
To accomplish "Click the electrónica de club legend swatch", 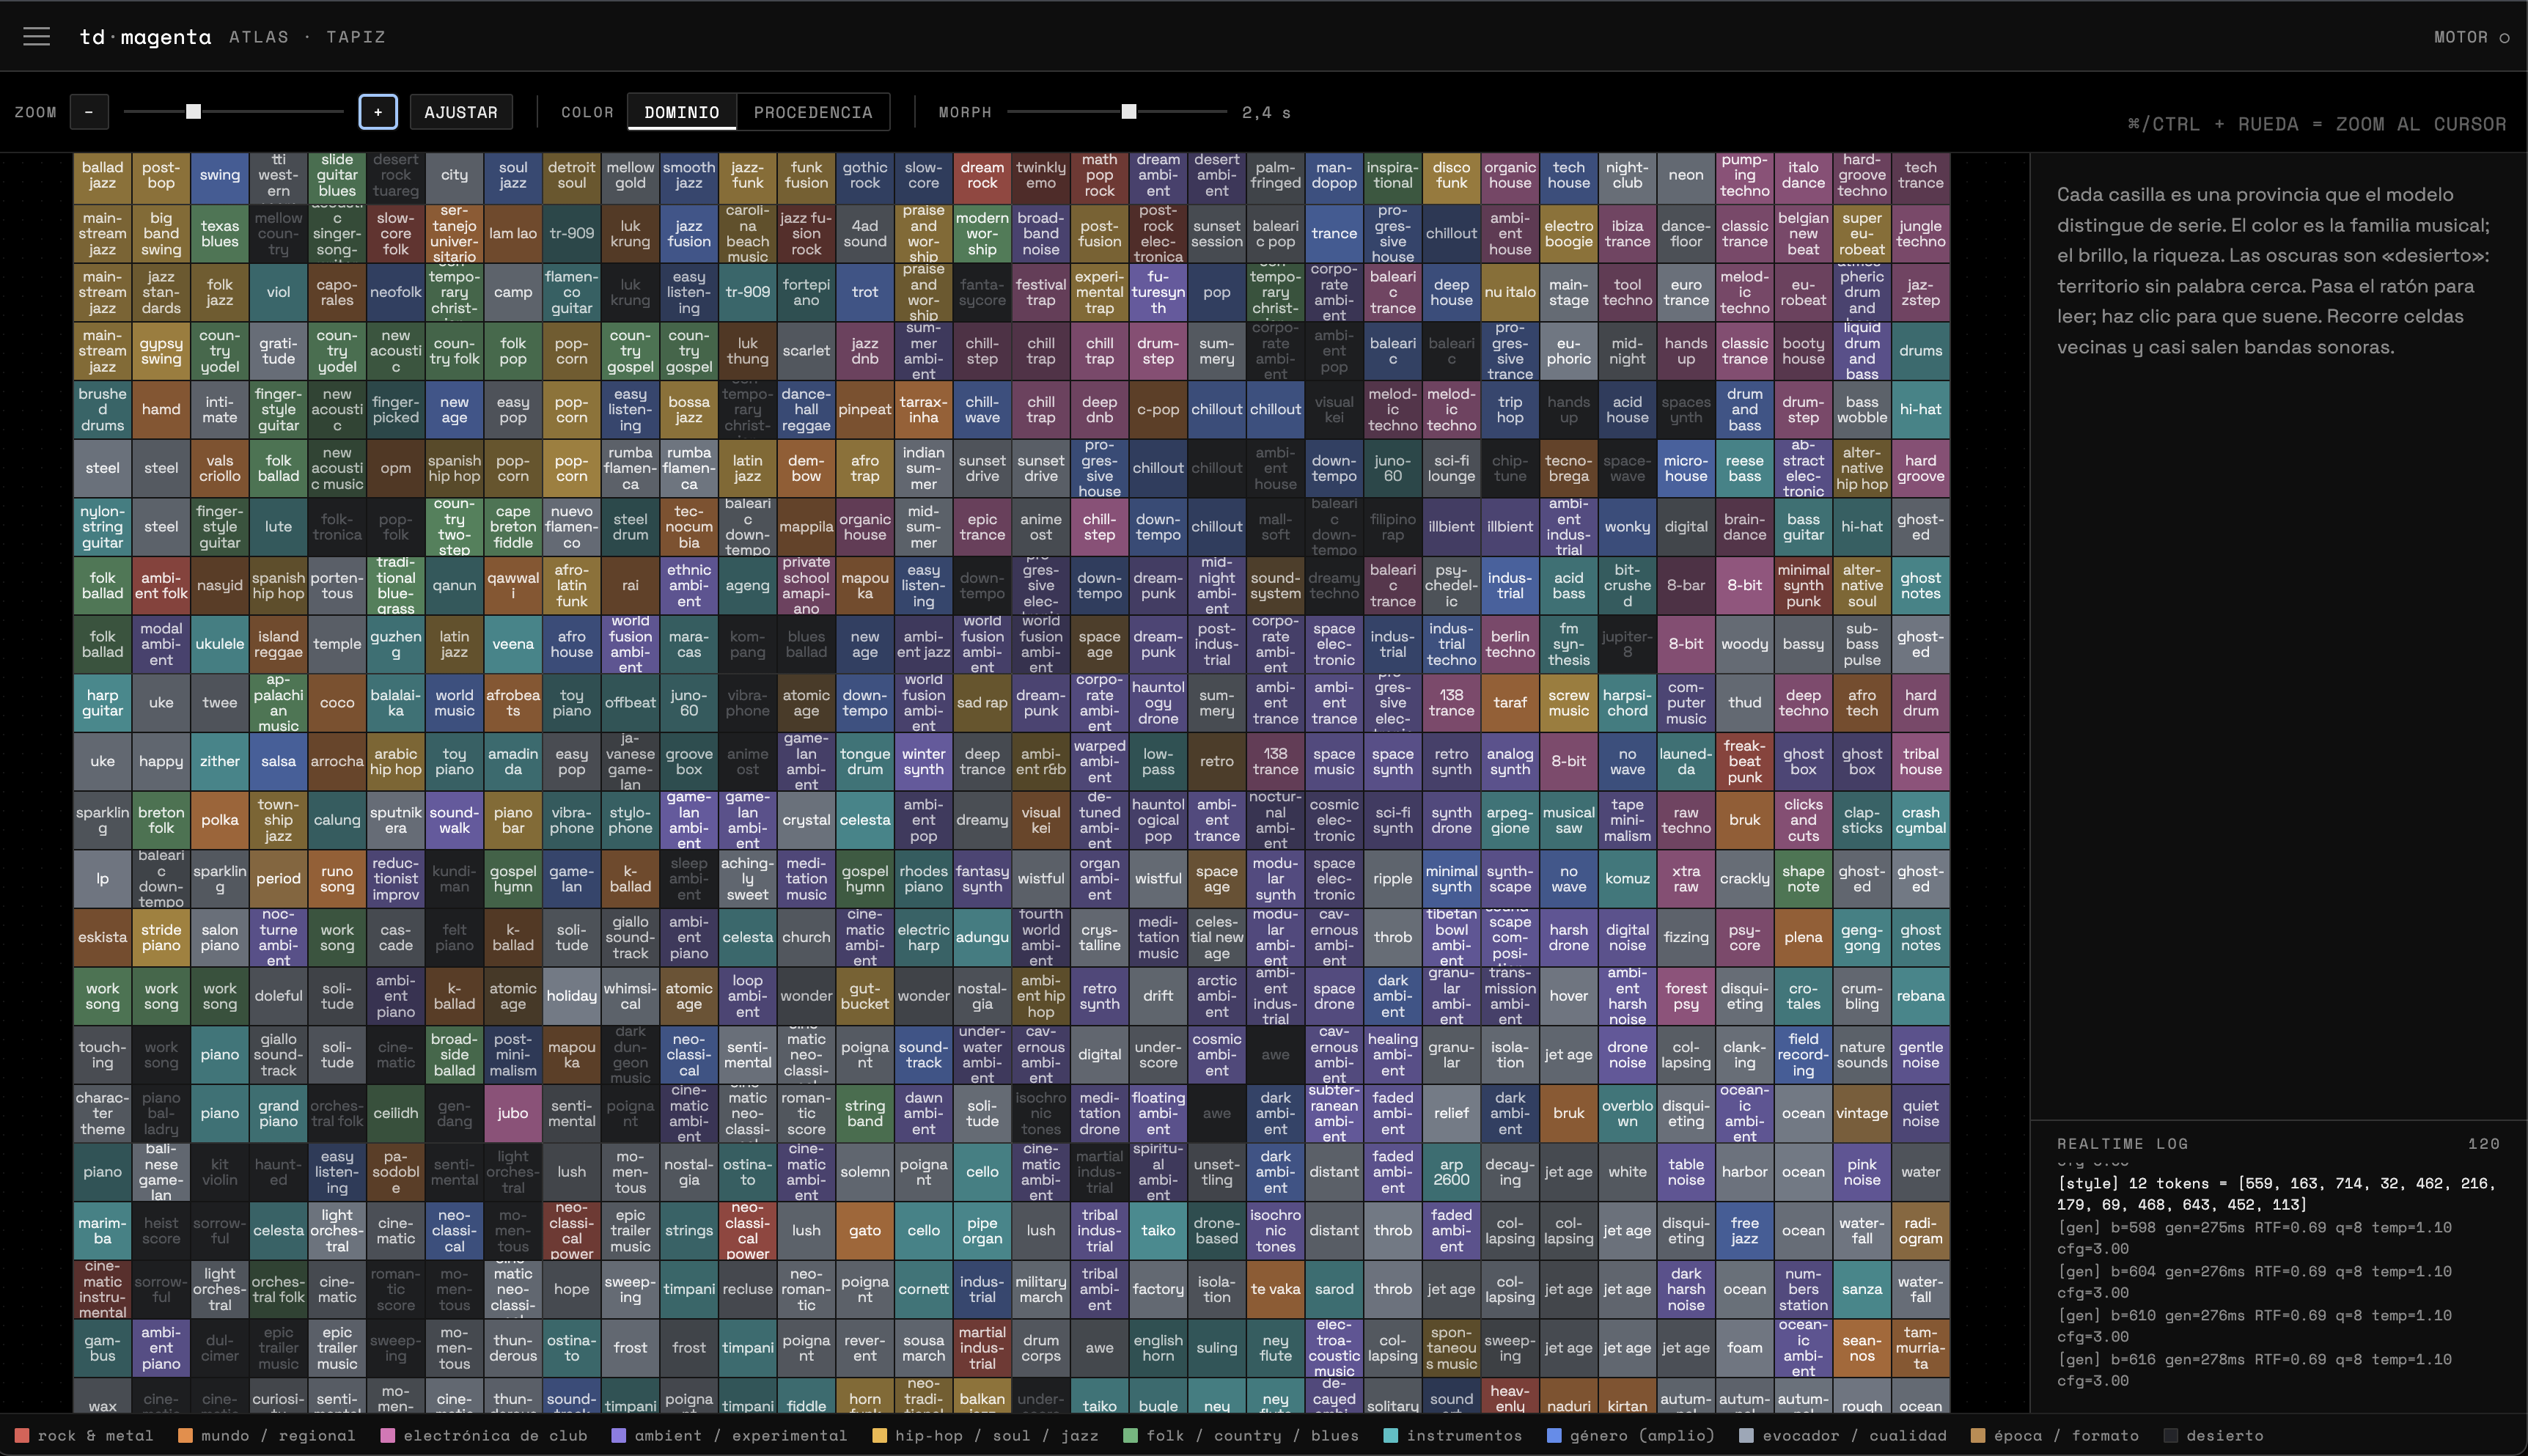I will pyautogui.click(x=388, y=1435).
